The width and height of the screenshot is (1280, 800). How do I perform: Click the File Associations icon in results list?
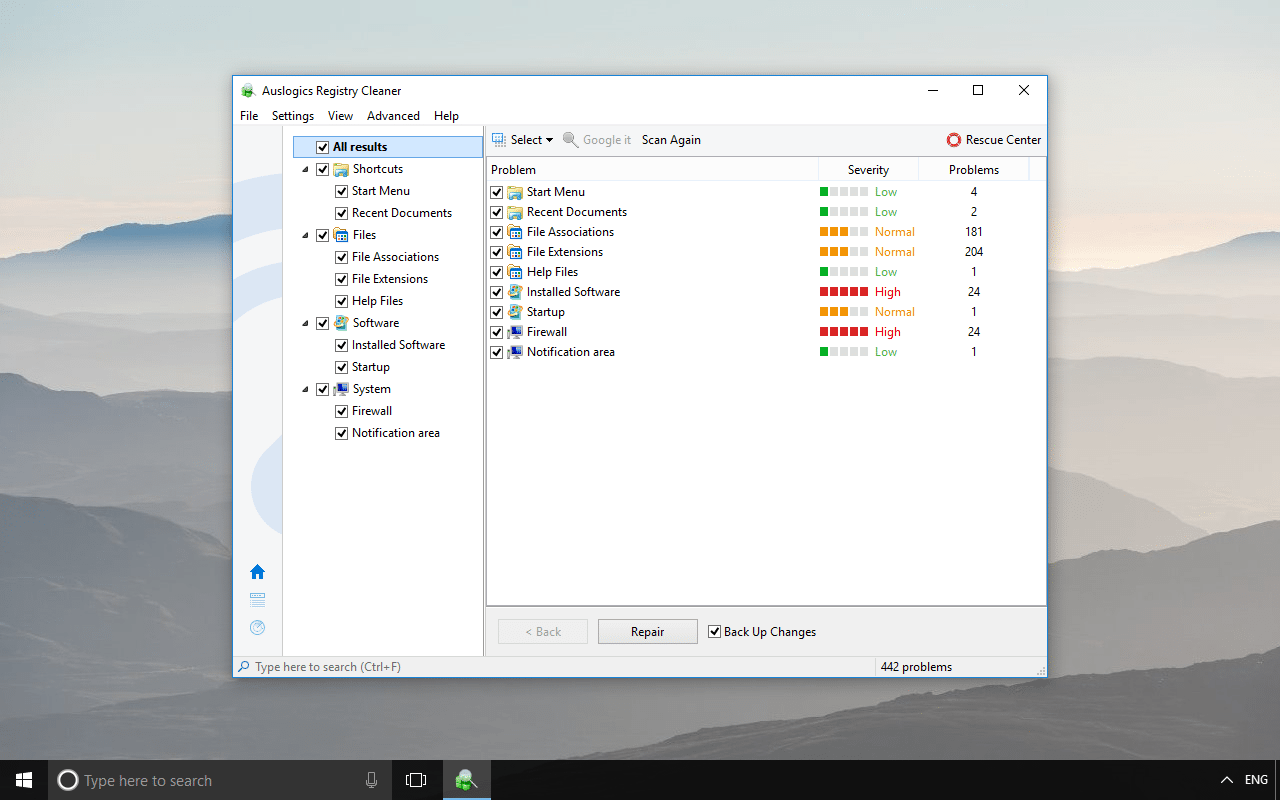[515, 232]
